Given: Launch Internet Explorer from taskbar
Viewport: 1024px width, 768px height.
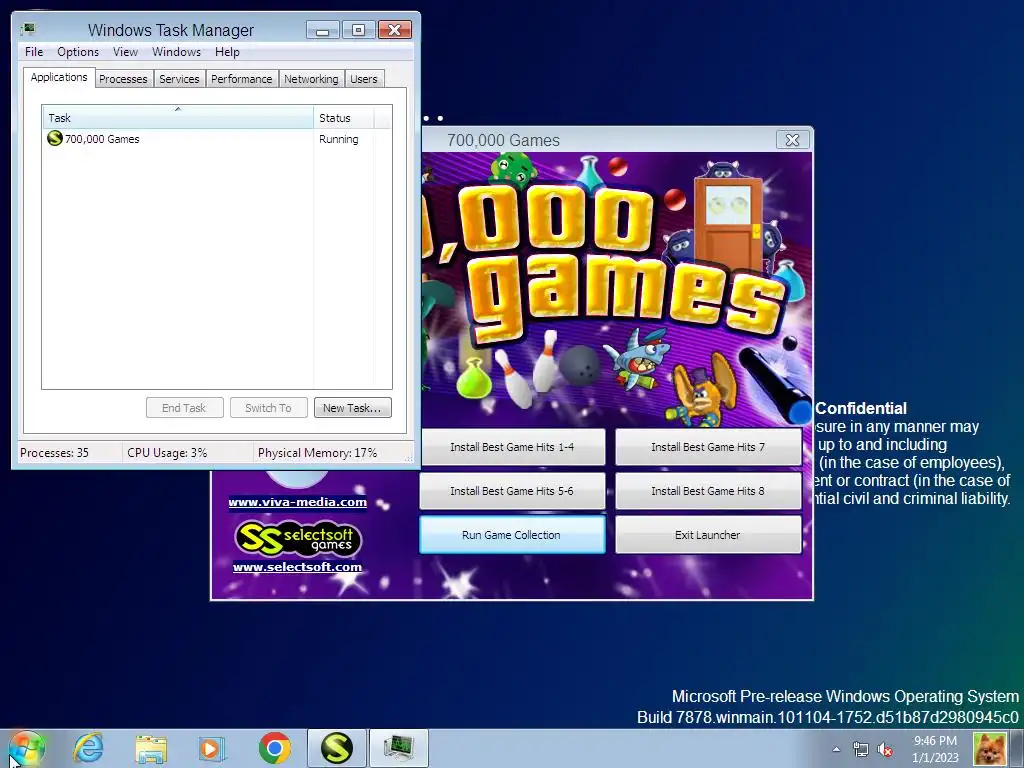Looking at the screenshot, I should click(x=88, y=748).
